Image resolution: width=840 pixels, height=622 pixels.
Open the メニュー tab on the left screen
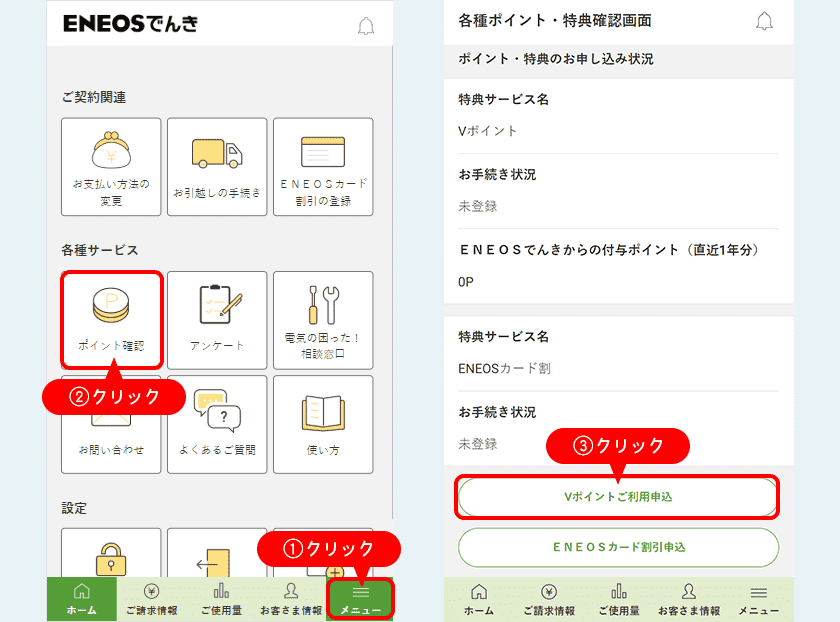pos(361,599)
